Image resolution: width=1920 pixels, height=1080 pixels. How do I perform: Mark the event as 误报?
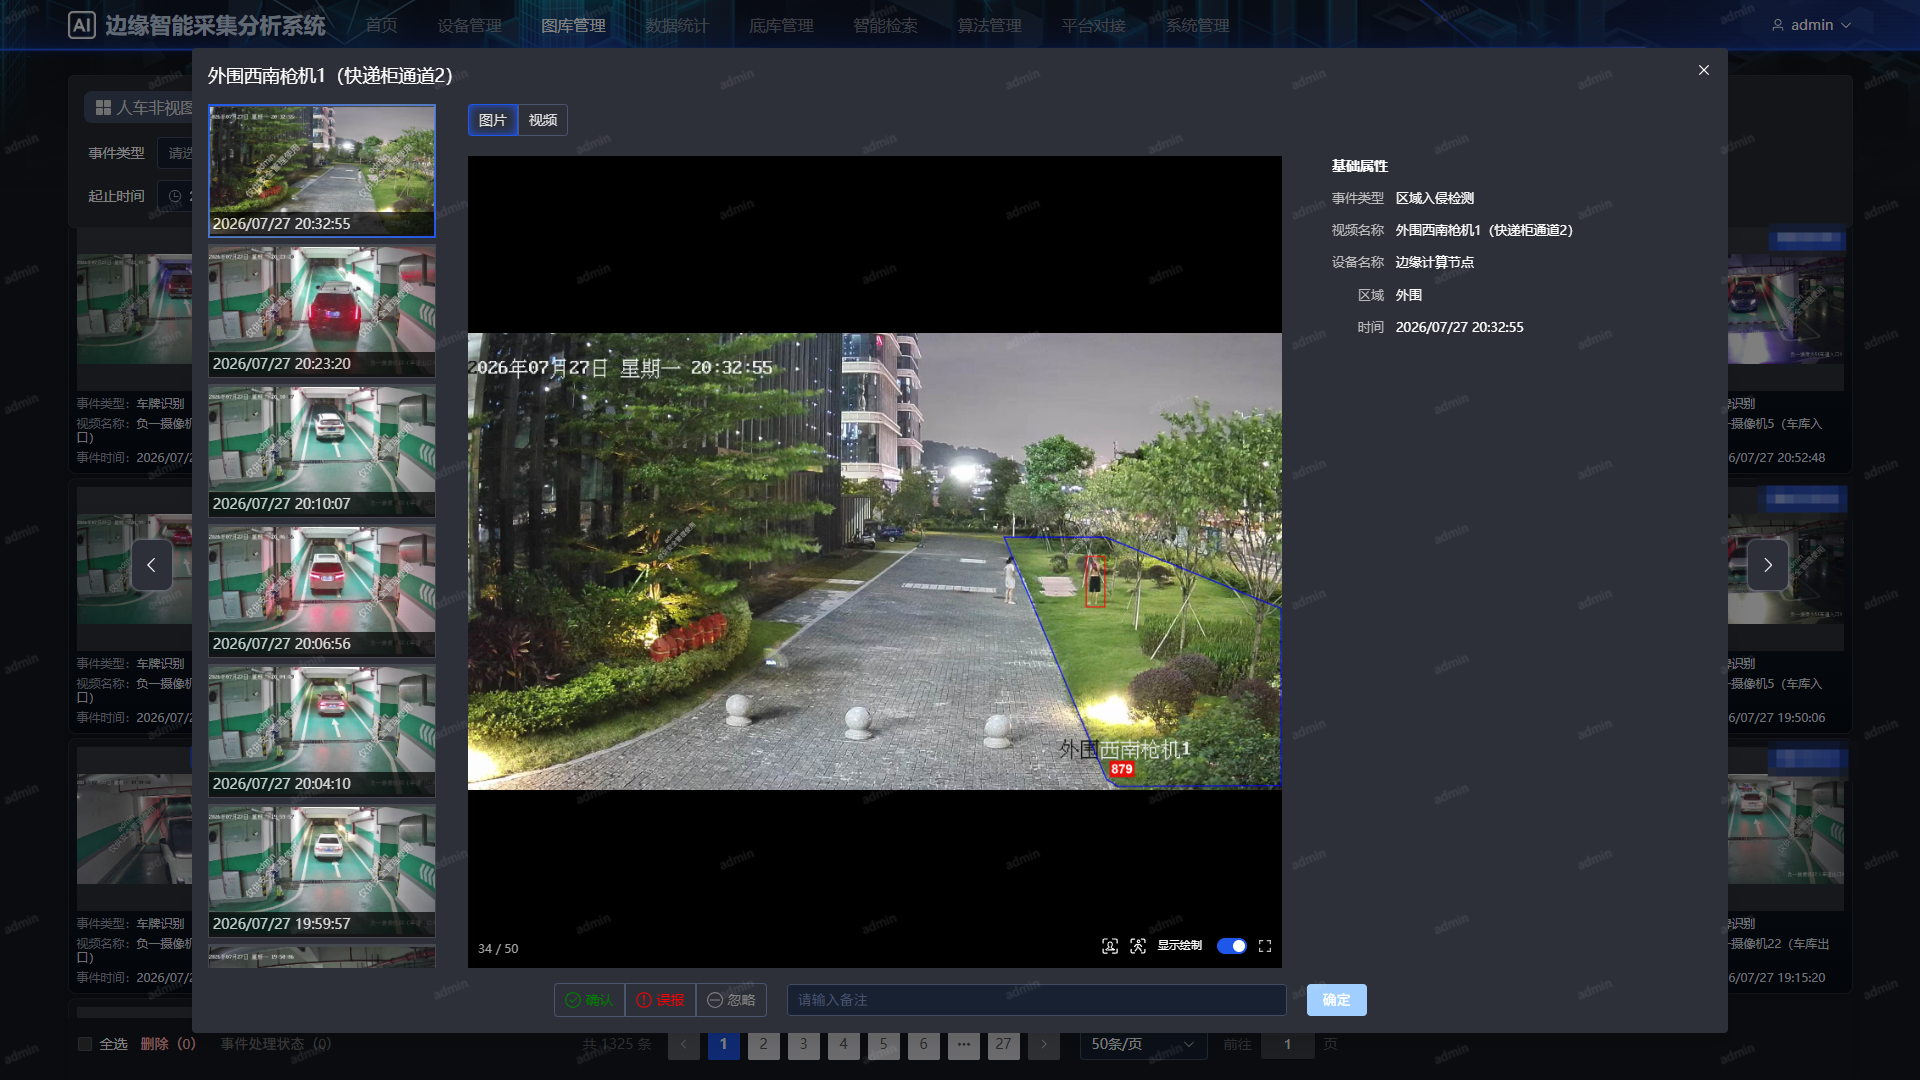click(660, 1000)
